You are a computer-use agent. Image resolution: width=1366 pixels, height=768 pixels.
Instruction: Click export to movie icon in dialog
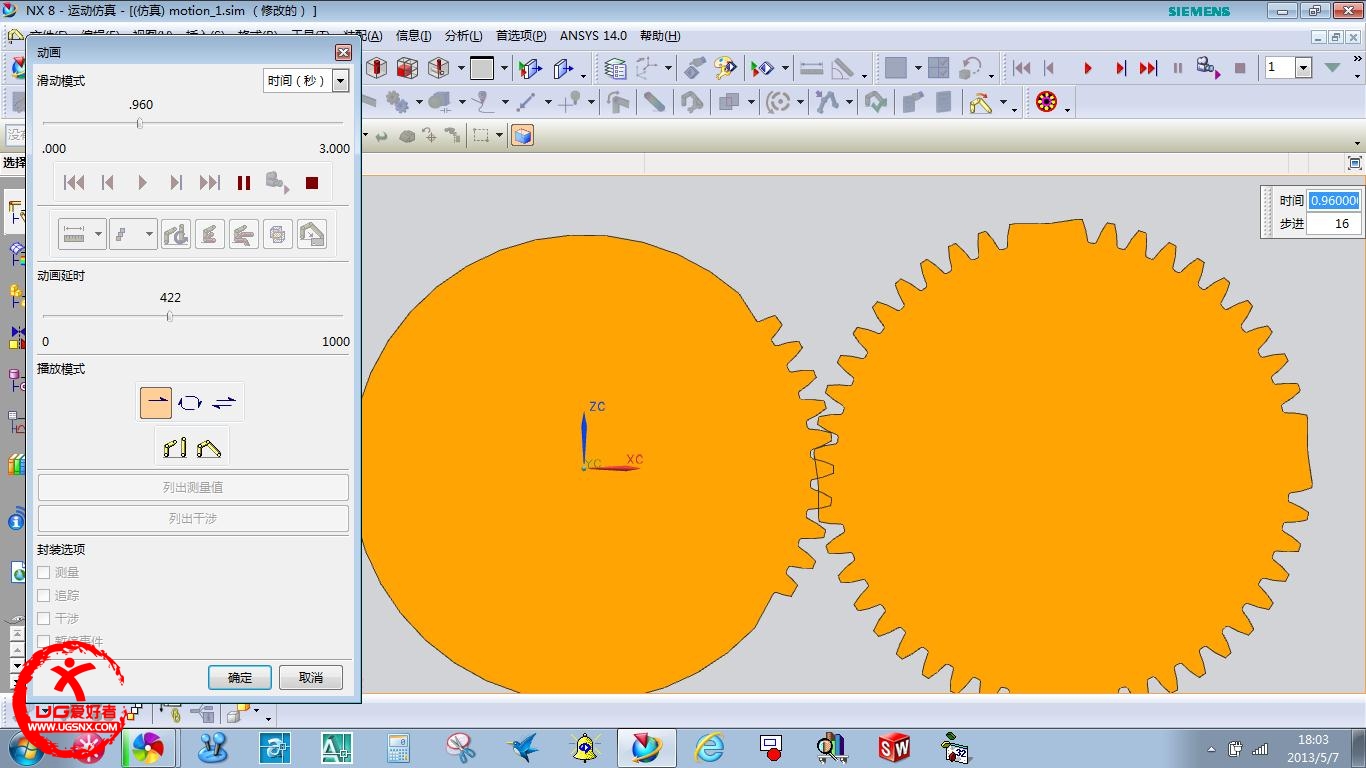pyautogui.click(x=277, y=183)
